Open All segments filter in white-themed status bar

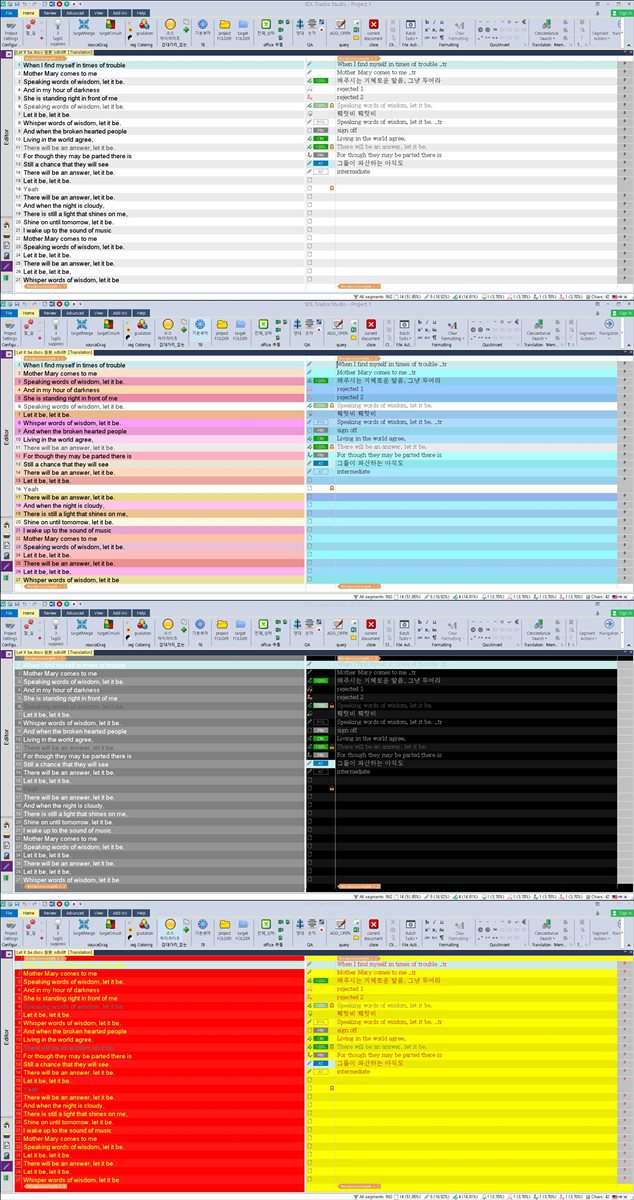(369, 296)
